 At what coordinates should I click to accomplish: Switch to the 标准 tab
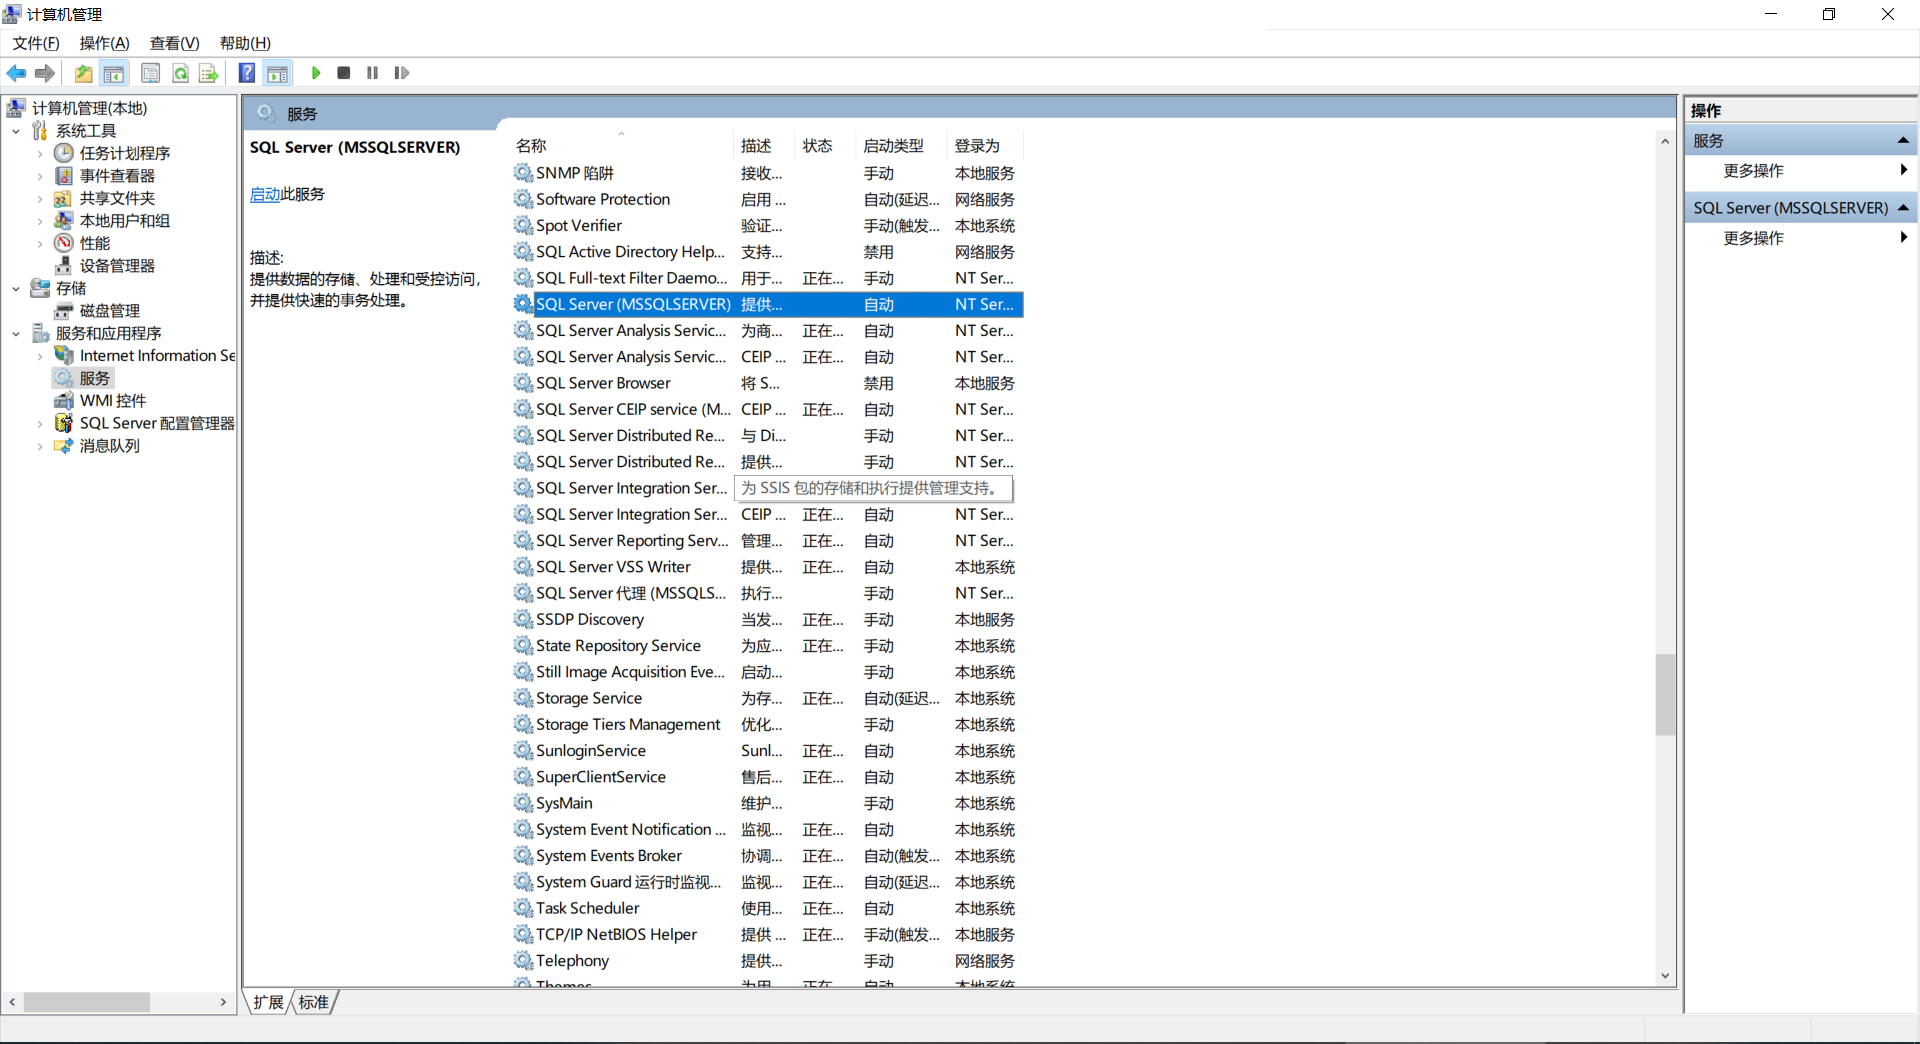coord(314,1002)
